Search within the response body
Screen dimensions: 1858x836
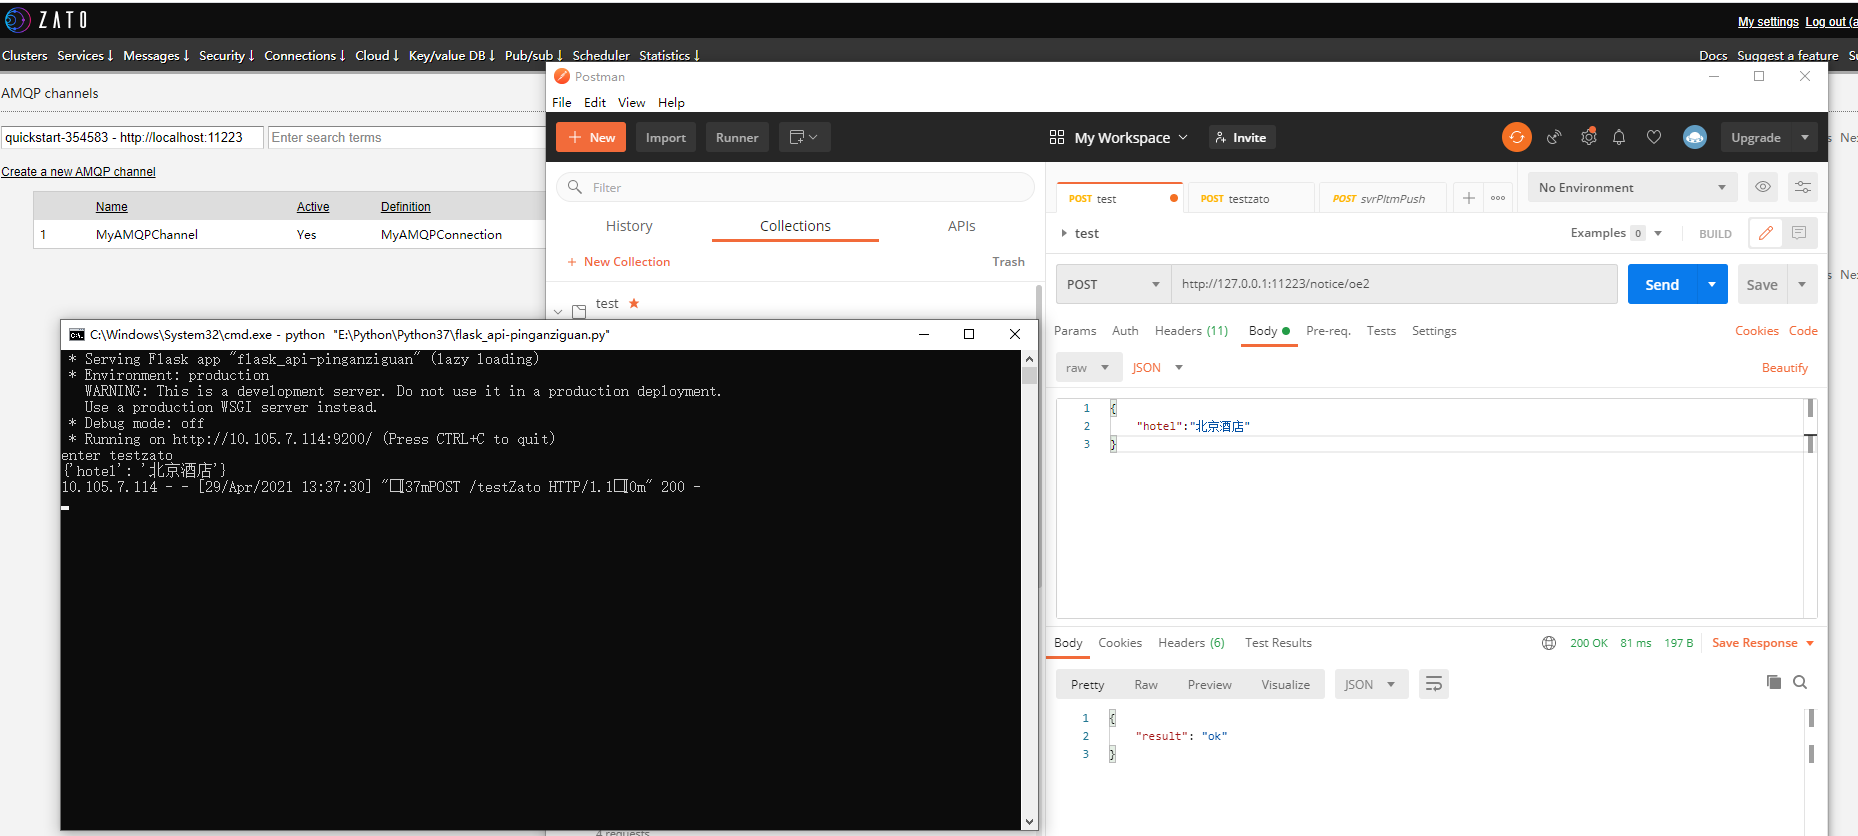(1800, 682)
